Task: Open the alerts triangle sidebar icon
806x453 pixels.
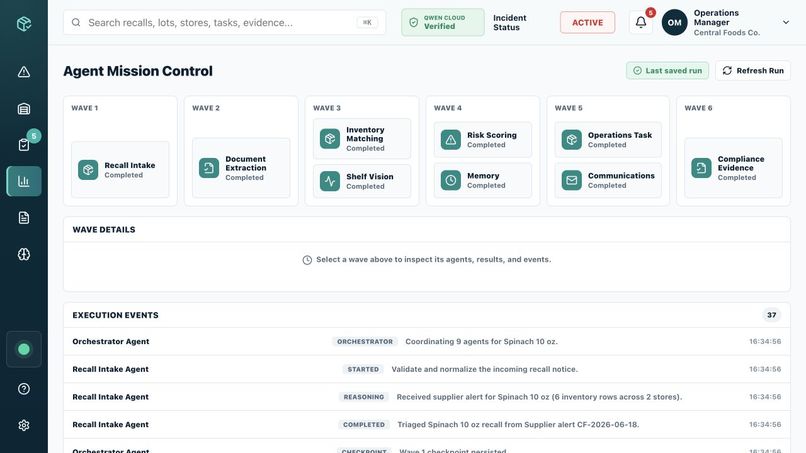Action: point(24,72)
